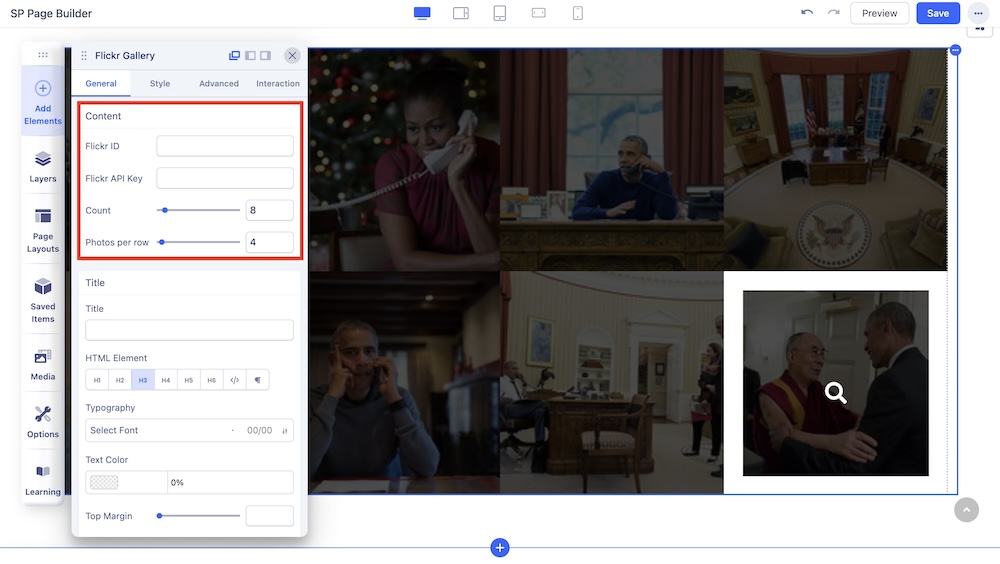The image size is (1000, 564).
Task: Switch to the Advanced tab
Action: (218, 84)
